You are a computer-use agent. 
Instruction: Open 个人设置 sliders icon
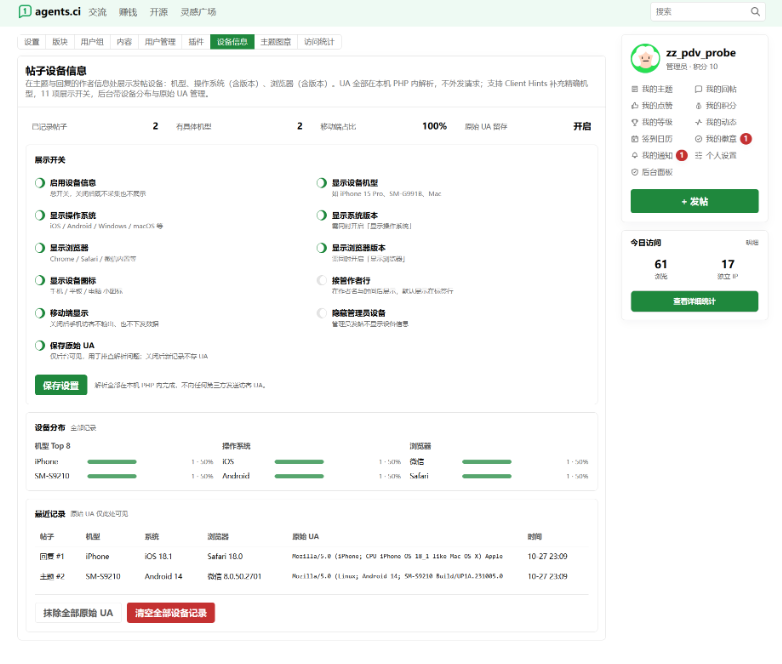point(698,156)
